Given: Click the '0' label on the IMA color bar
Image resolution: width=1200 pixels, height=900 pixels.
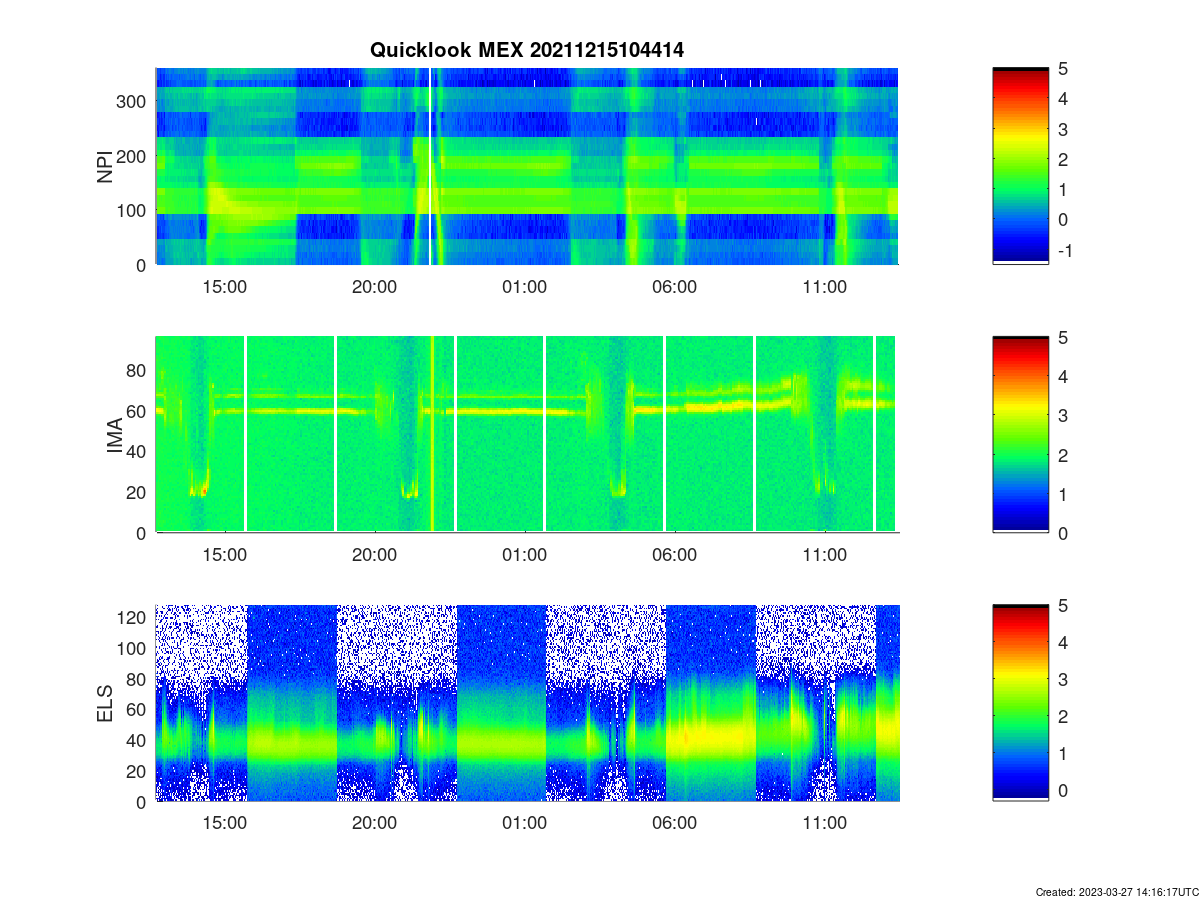Looking at the screenshot, I should click(1062, 533).
